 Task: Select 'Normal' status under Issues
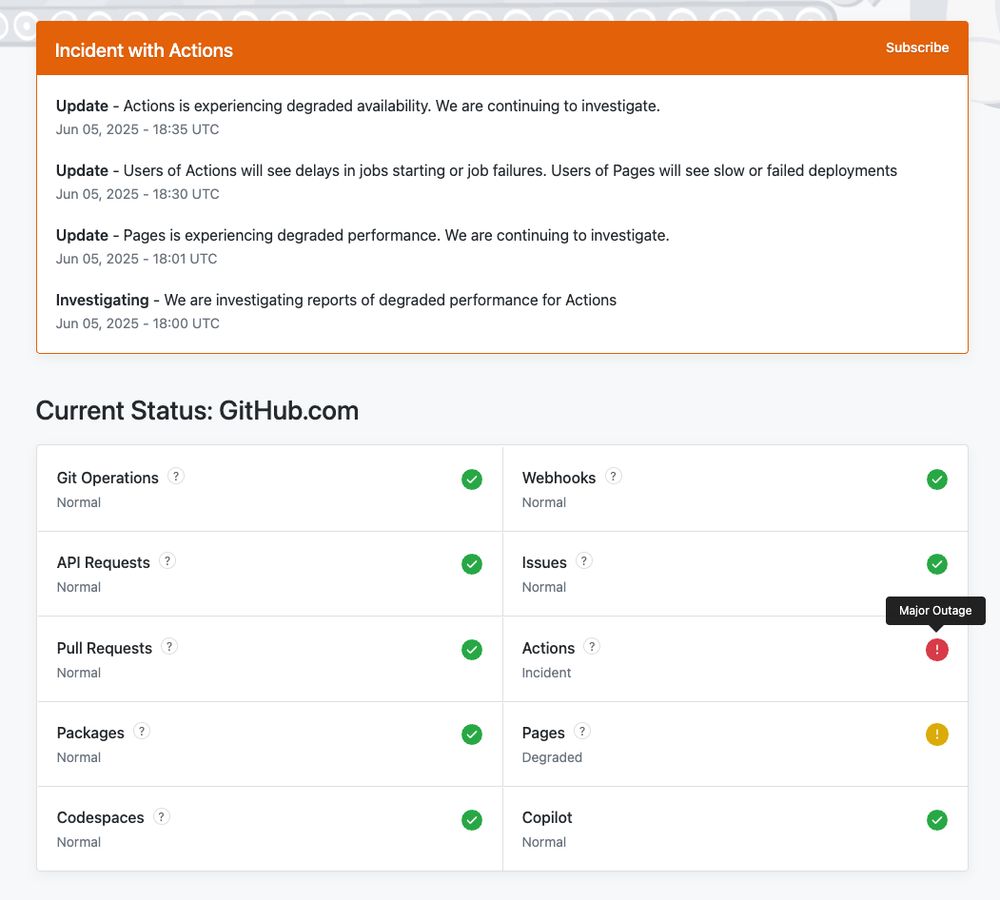click(x=544, y=587)
